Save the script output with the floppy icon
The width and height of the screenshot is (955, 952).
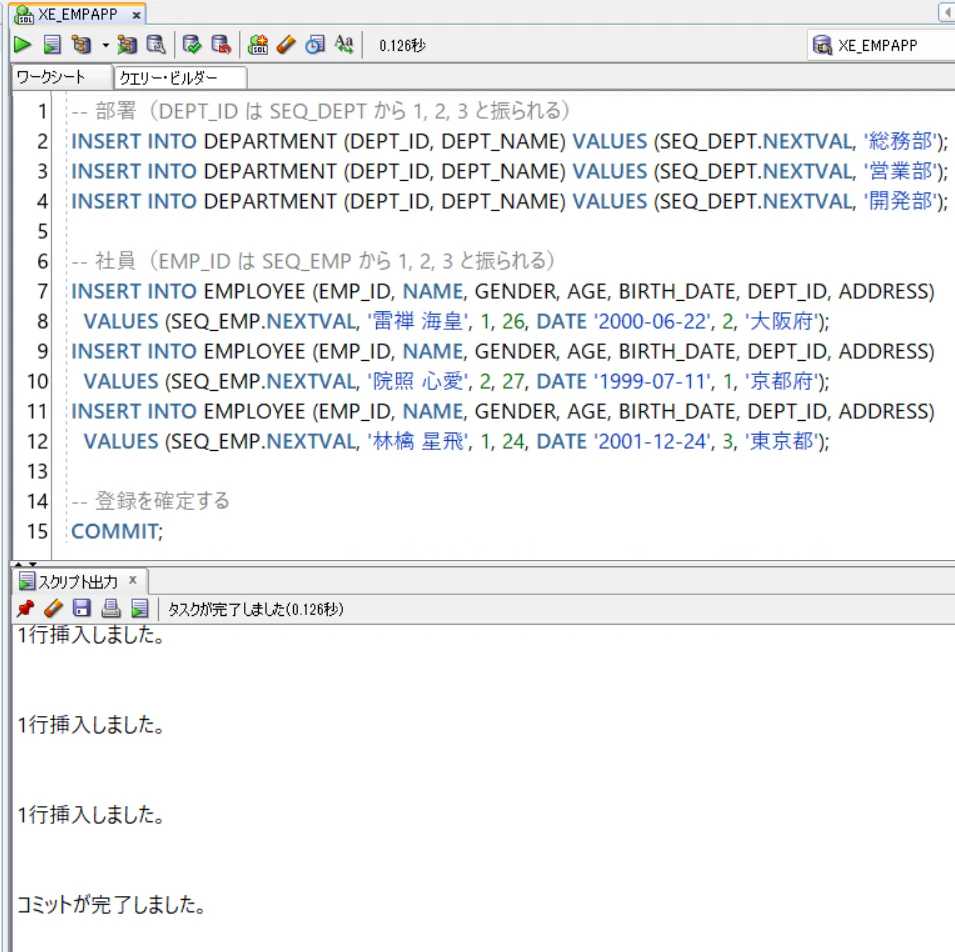coord(82,608)
